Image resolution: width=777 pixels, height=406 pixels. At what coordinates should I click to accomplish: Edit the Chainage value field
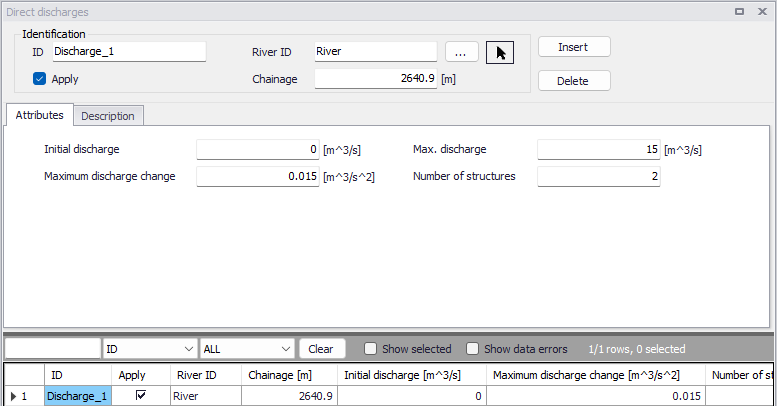point(376,79)
